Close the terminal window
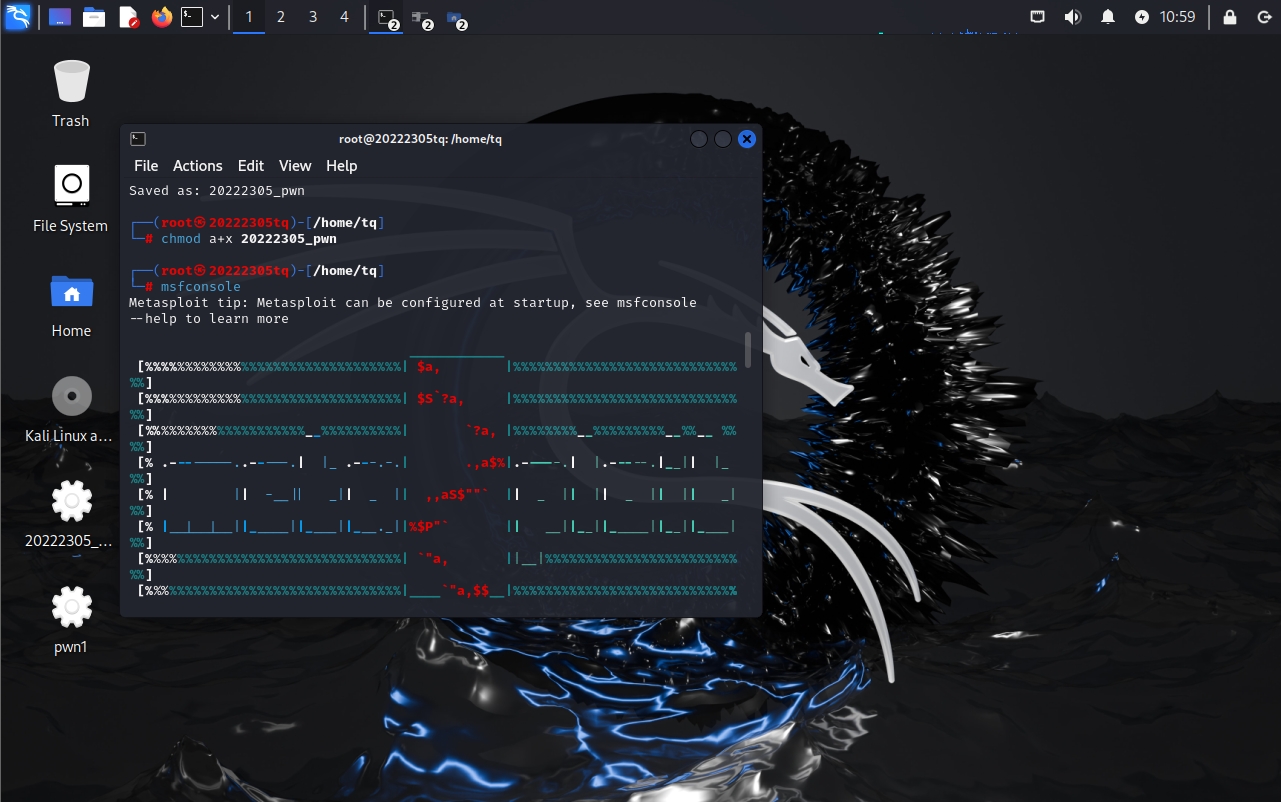This screenshot has width=1281, height=802. click(747, 139)
